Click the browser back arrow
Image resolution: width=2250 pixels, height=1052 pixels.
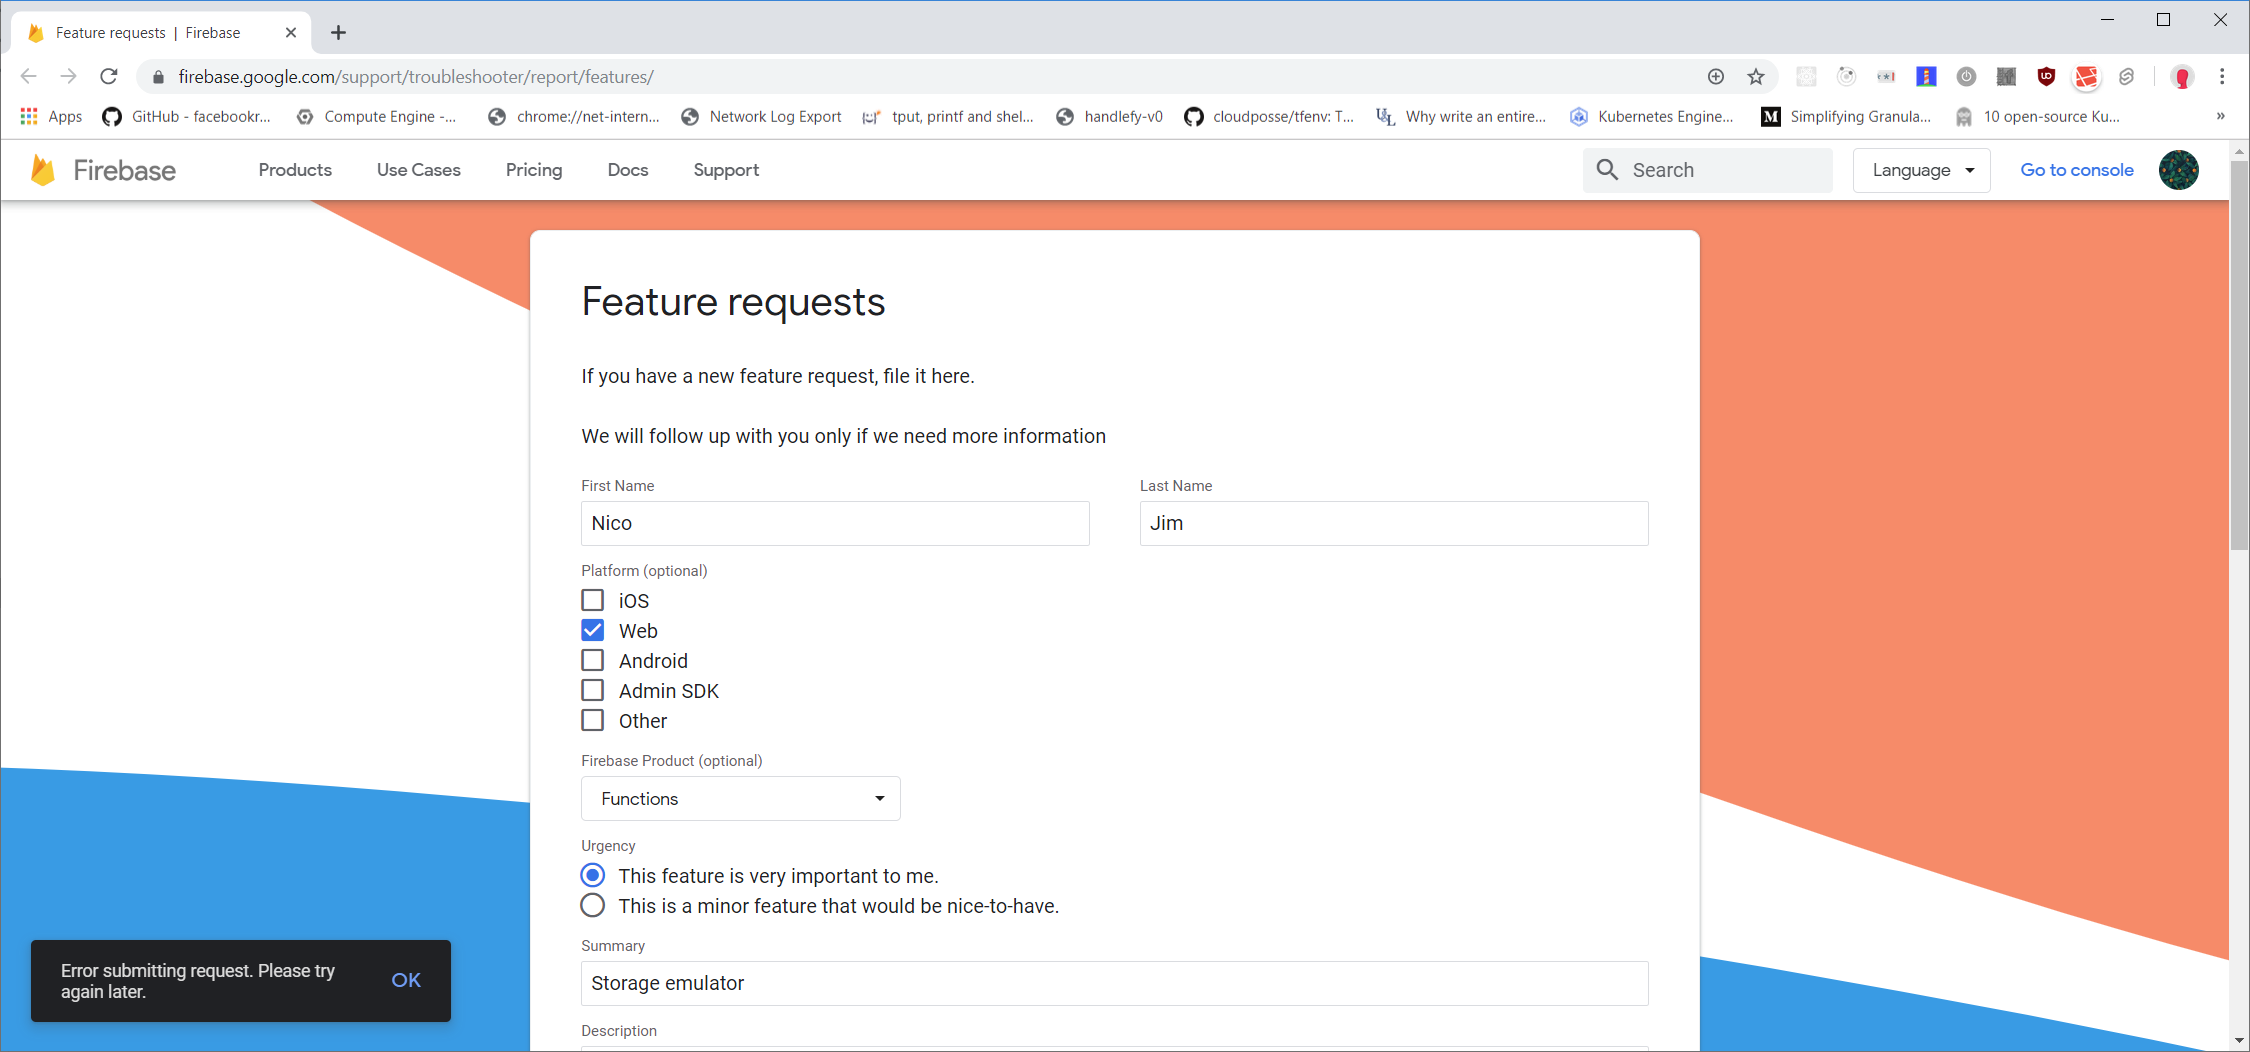[28, 76]
